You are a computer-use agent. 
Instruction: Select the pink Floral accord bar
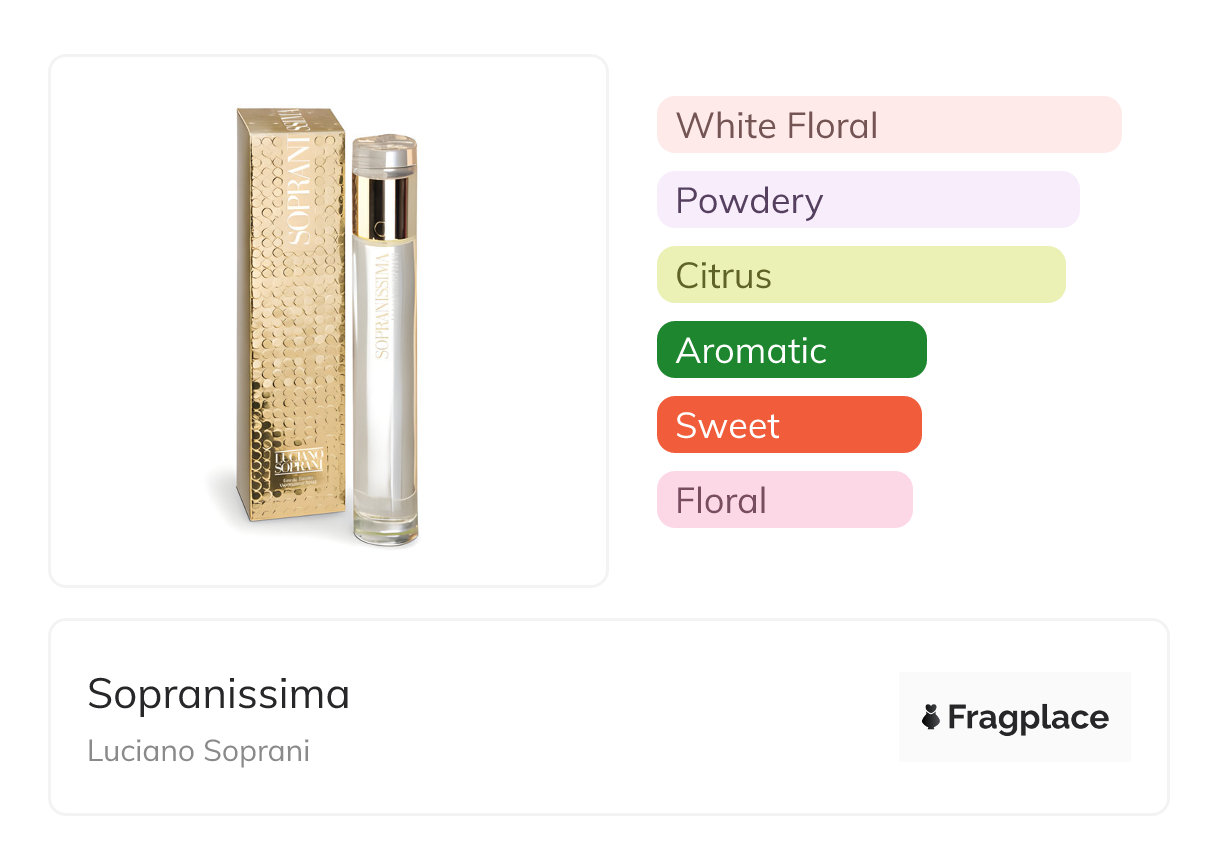tap(784, 500)
